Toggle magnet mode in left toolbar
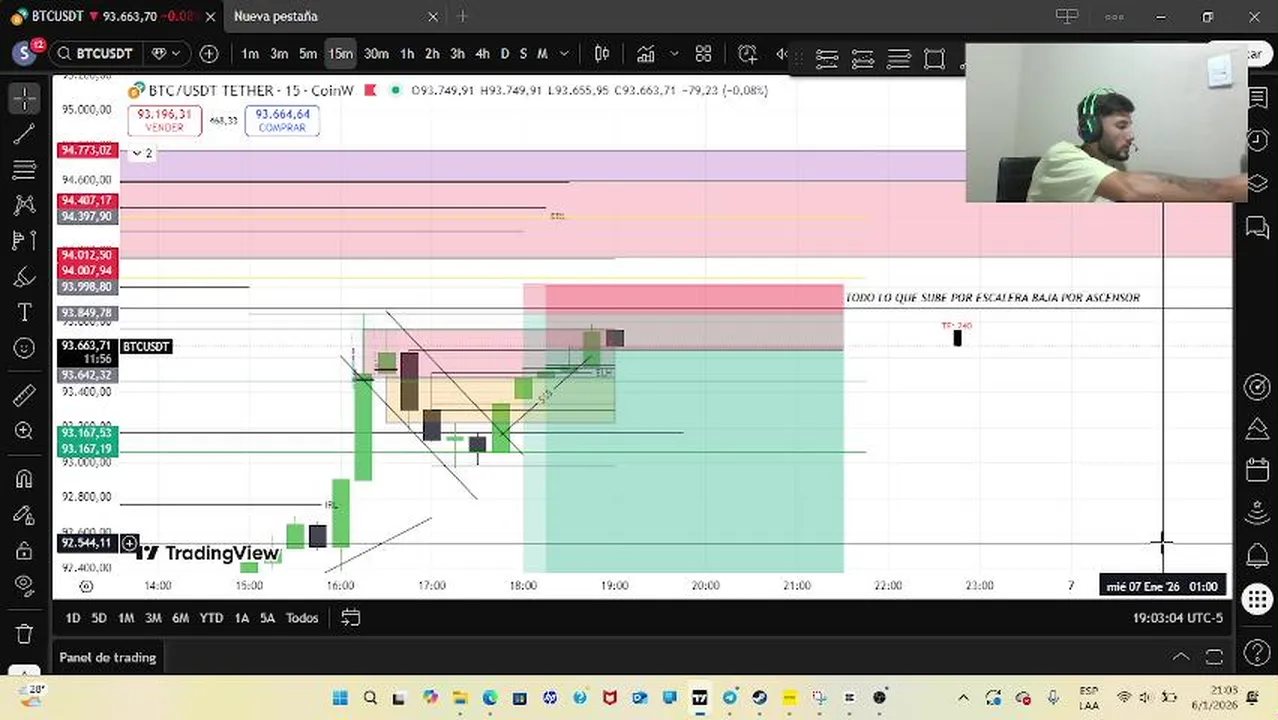This screenshot has height=720, width=1278. pyautogui.click(x=25, y=479)
